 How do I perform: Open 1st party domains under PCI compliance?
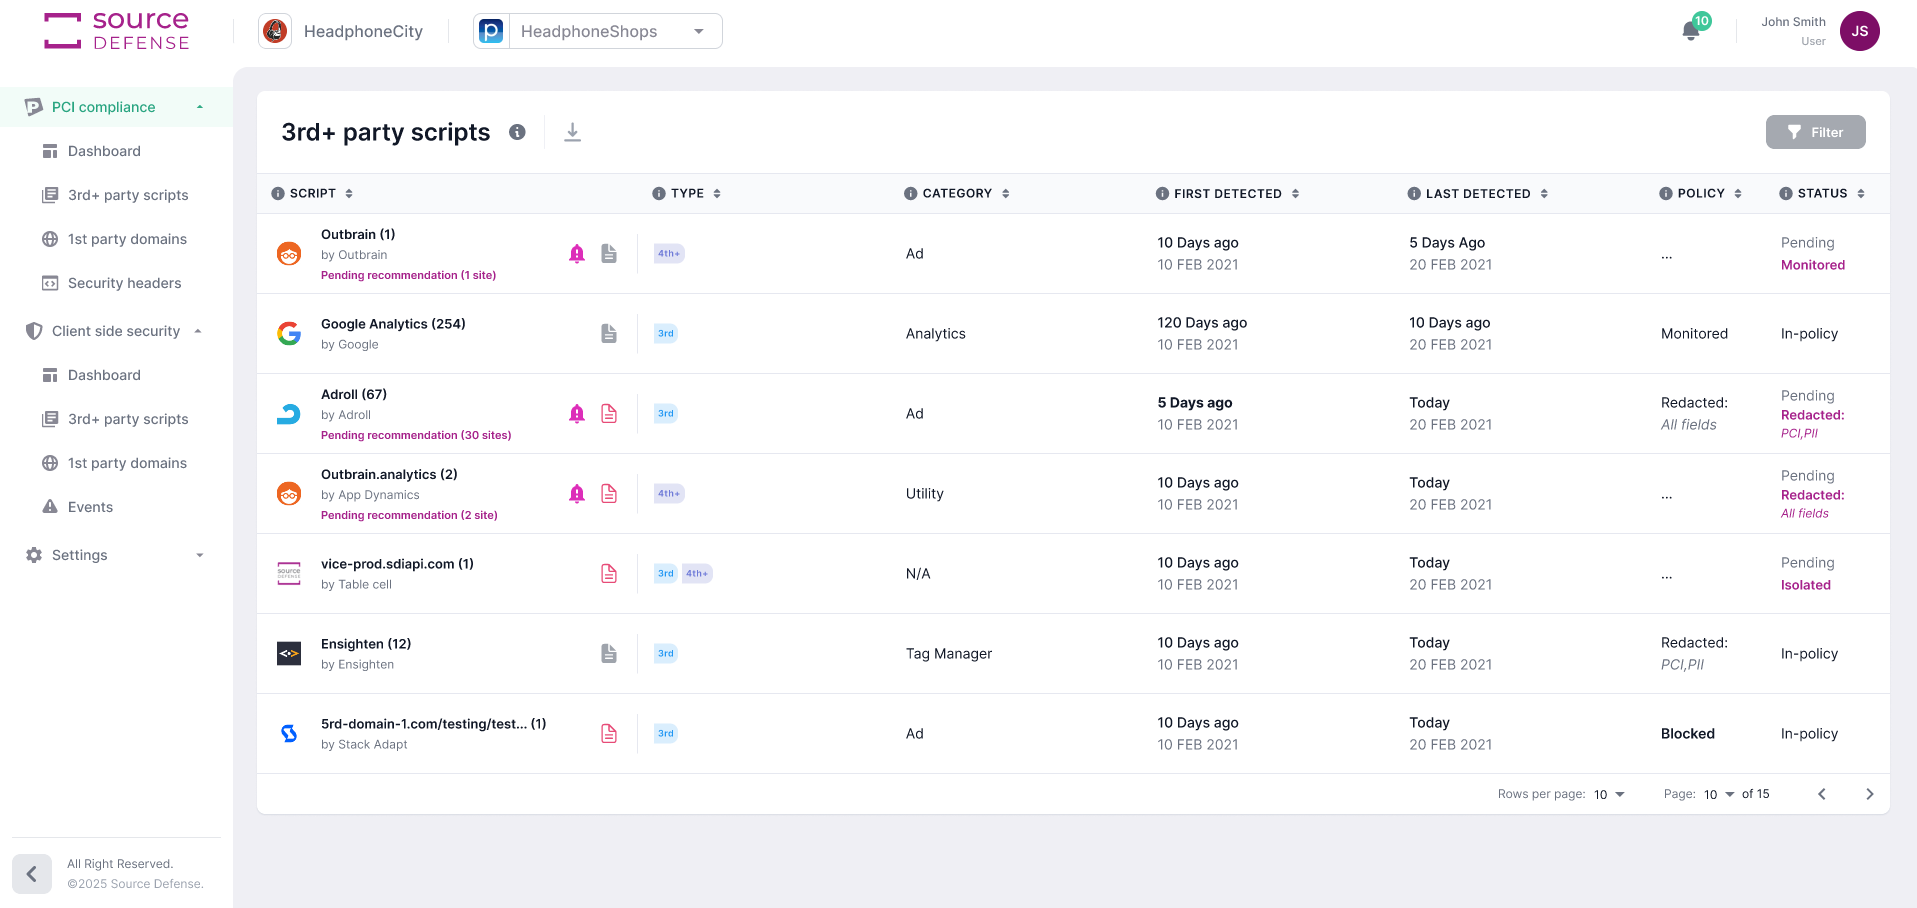(x=127, y=239)
